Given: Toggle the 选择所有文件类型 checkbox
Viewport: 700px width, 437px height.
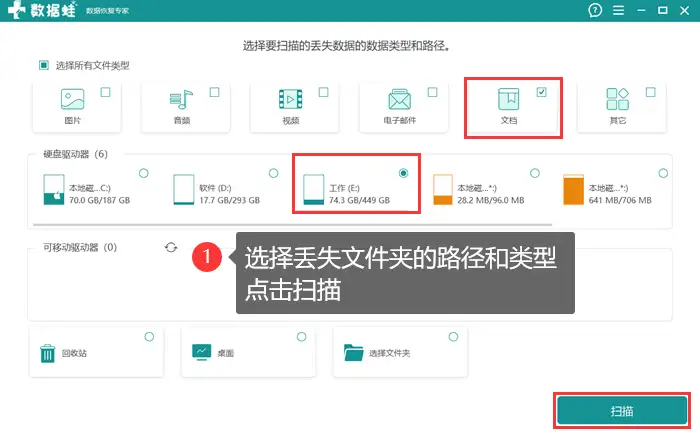Looking at the screenshot, I should click(x=44, y=65).
